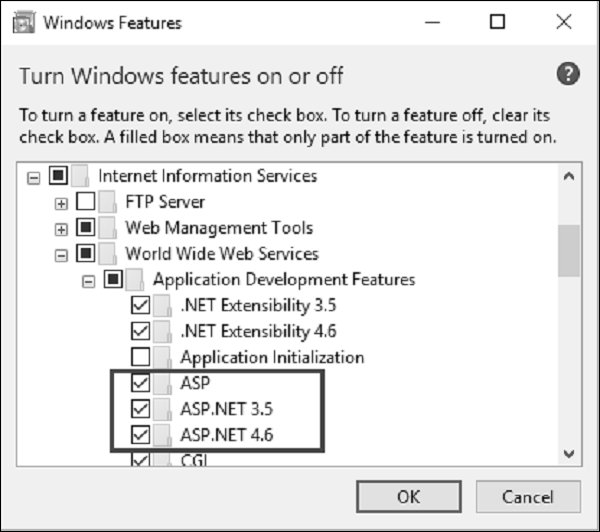Collapse the Application Development Features node
This screenshot has height=532, width=600.
(x=90, y=280)
